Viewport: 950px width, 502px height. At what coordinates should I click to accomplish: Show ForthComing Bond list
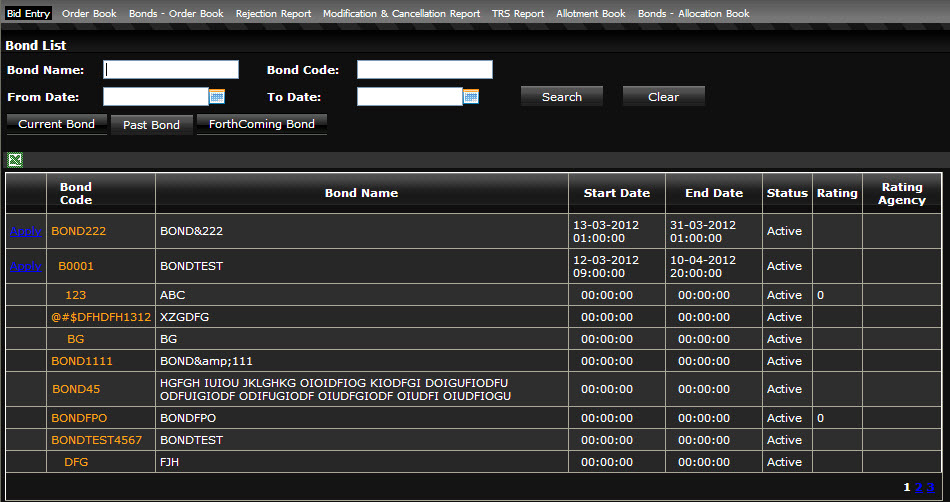coord(262,124)
